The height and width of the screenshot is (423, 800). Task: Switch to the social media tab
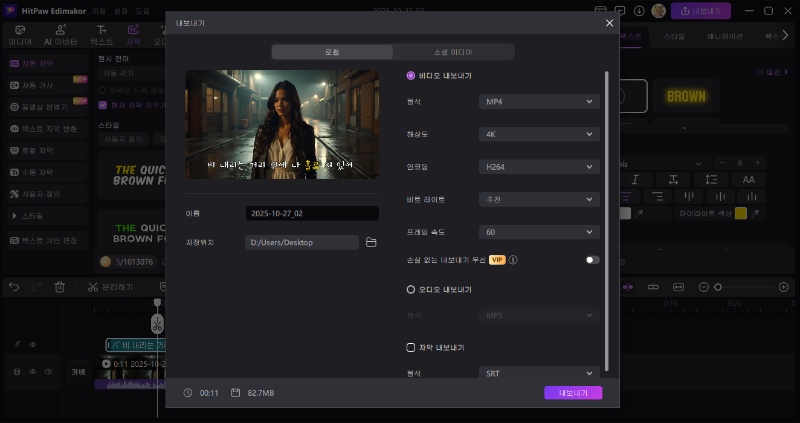453,51
